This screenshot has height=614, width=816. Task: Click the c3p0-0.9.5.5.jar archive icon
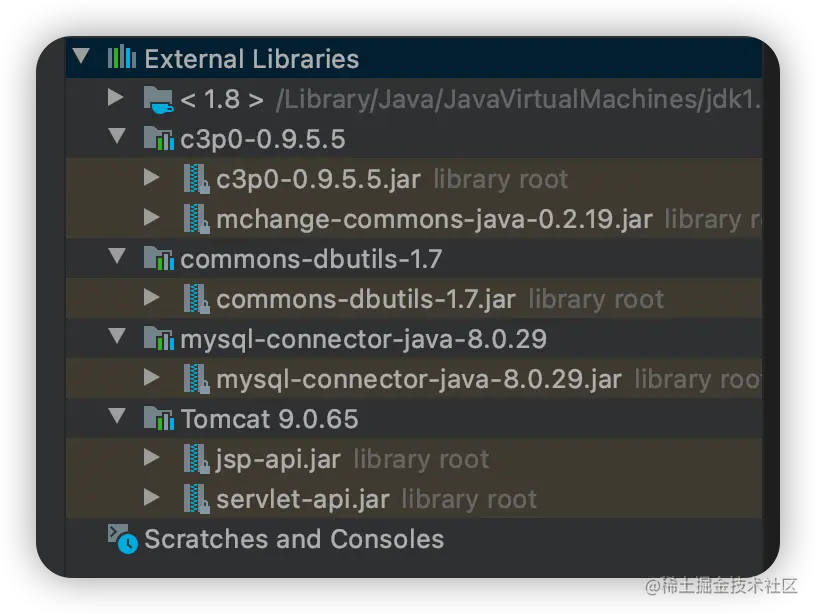tap(196, 179)
